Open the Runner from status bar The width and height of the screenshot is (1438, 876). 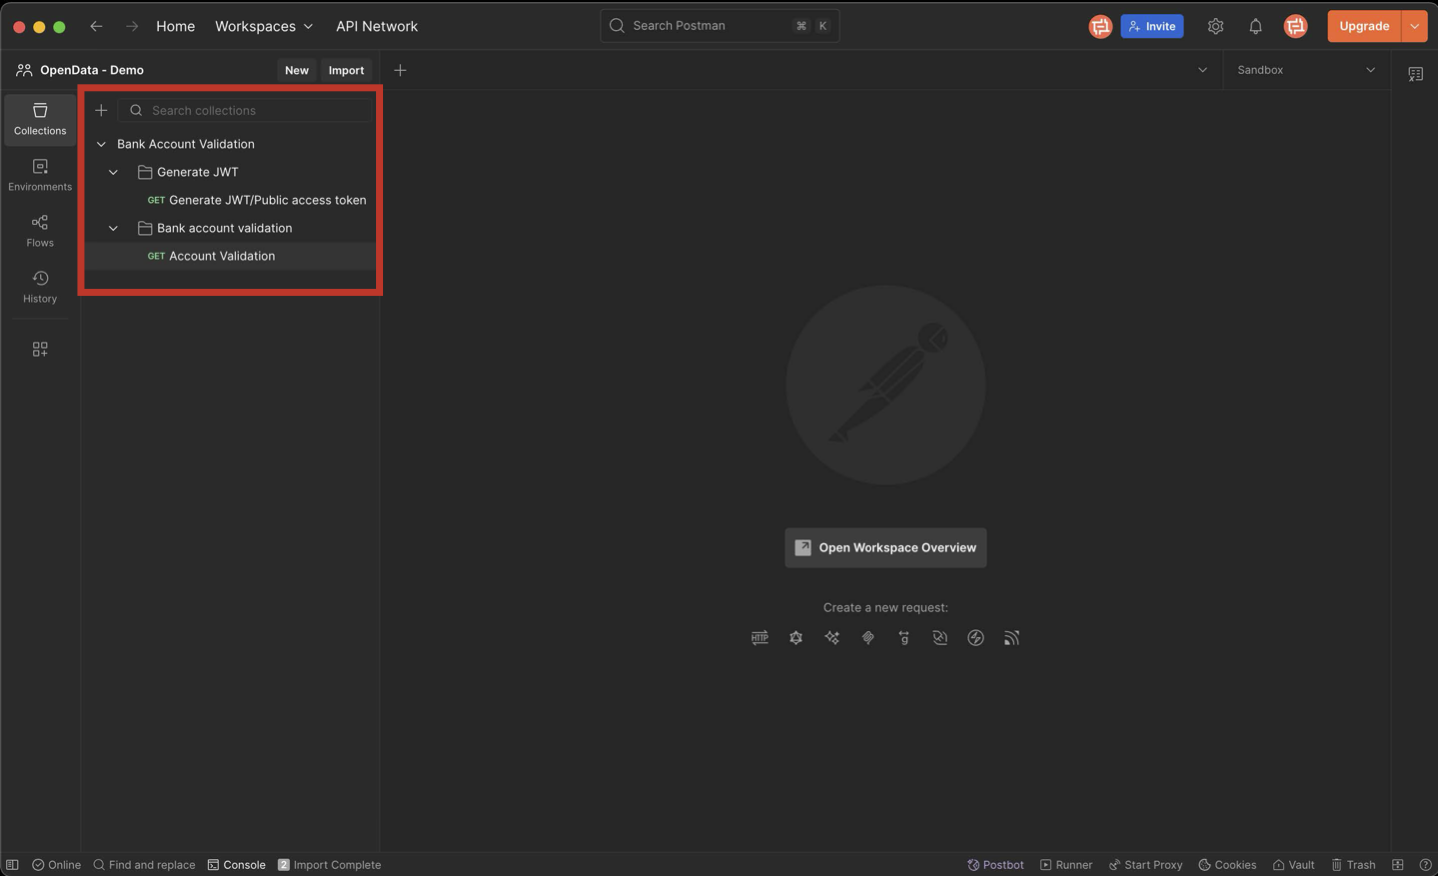coord(1066,865)
